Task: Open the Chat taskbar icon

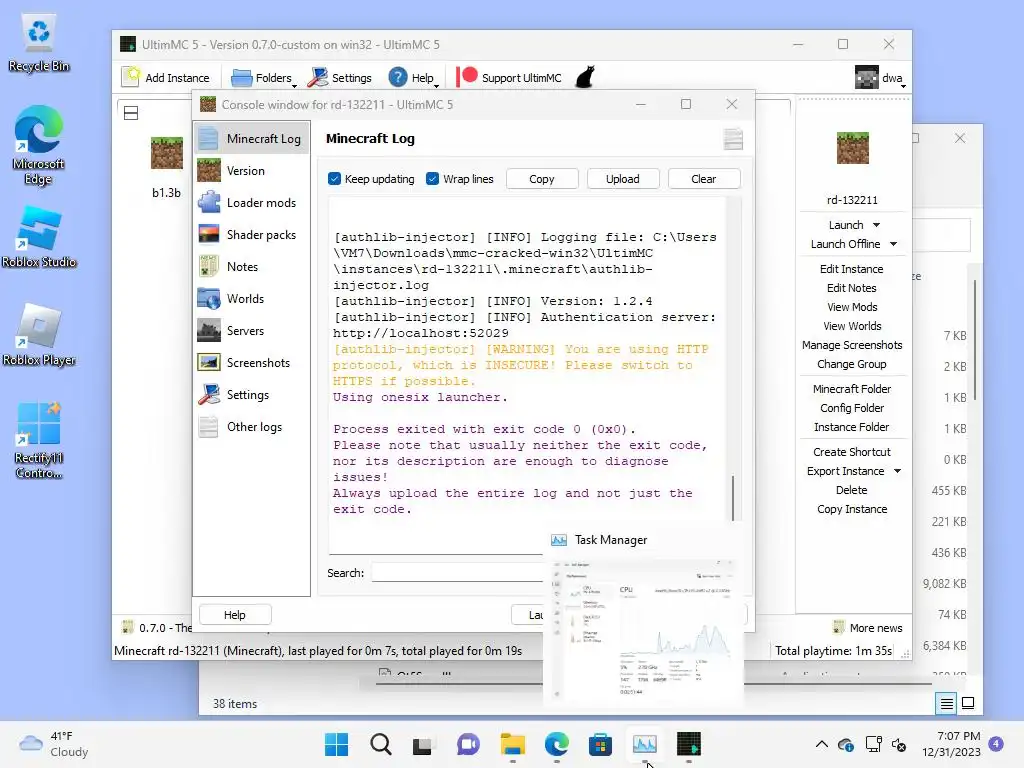Action: (468, 744)
